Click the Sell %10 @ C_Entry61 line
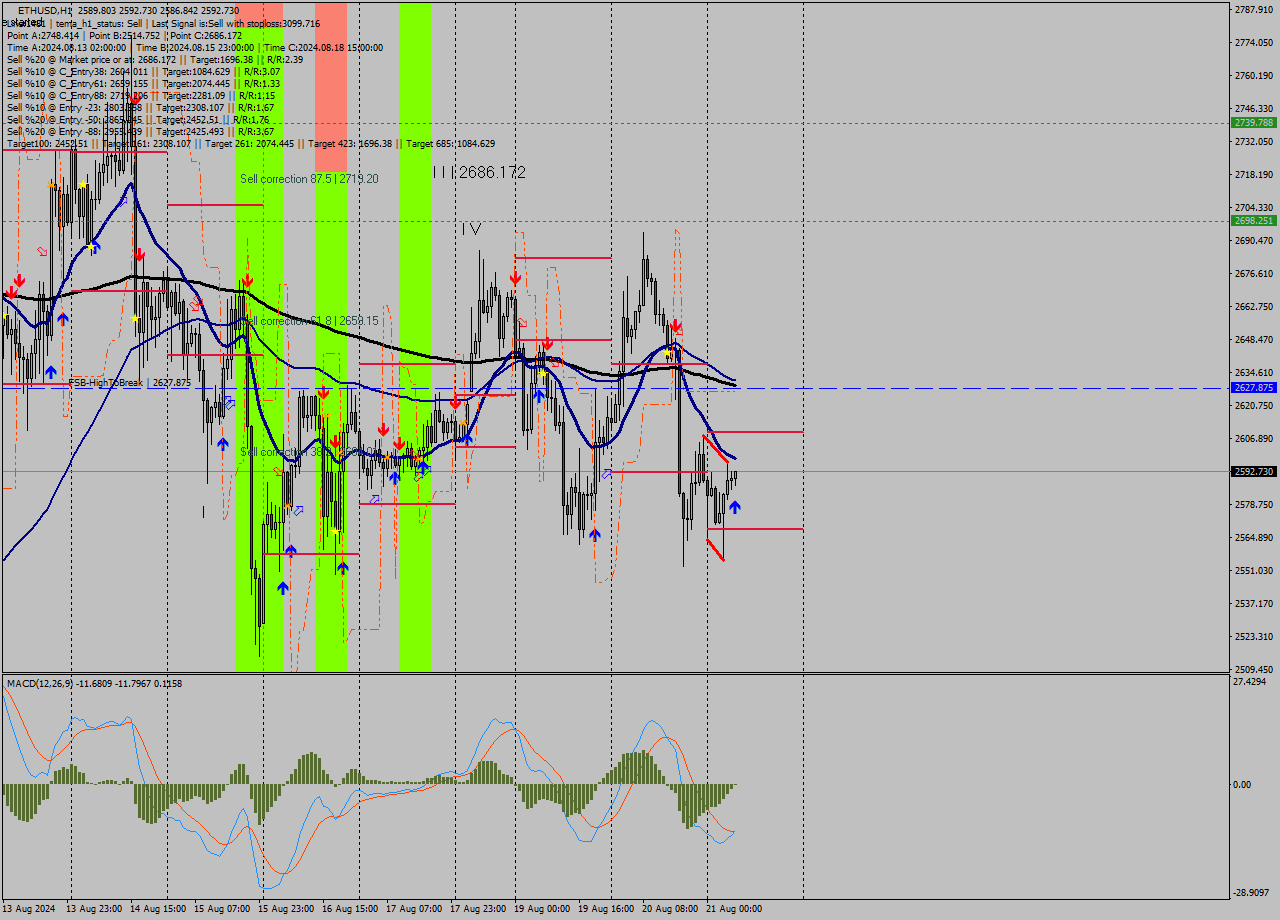This screenshot has height=920, width=1280. point(143,83)
